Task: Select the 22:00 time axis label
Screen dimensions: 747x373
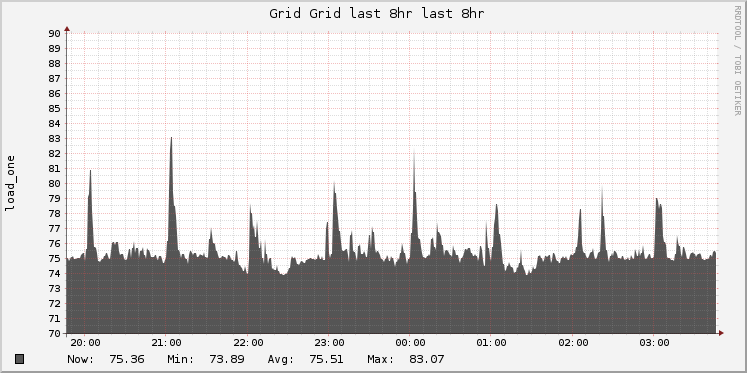Action: pos(248,343)
